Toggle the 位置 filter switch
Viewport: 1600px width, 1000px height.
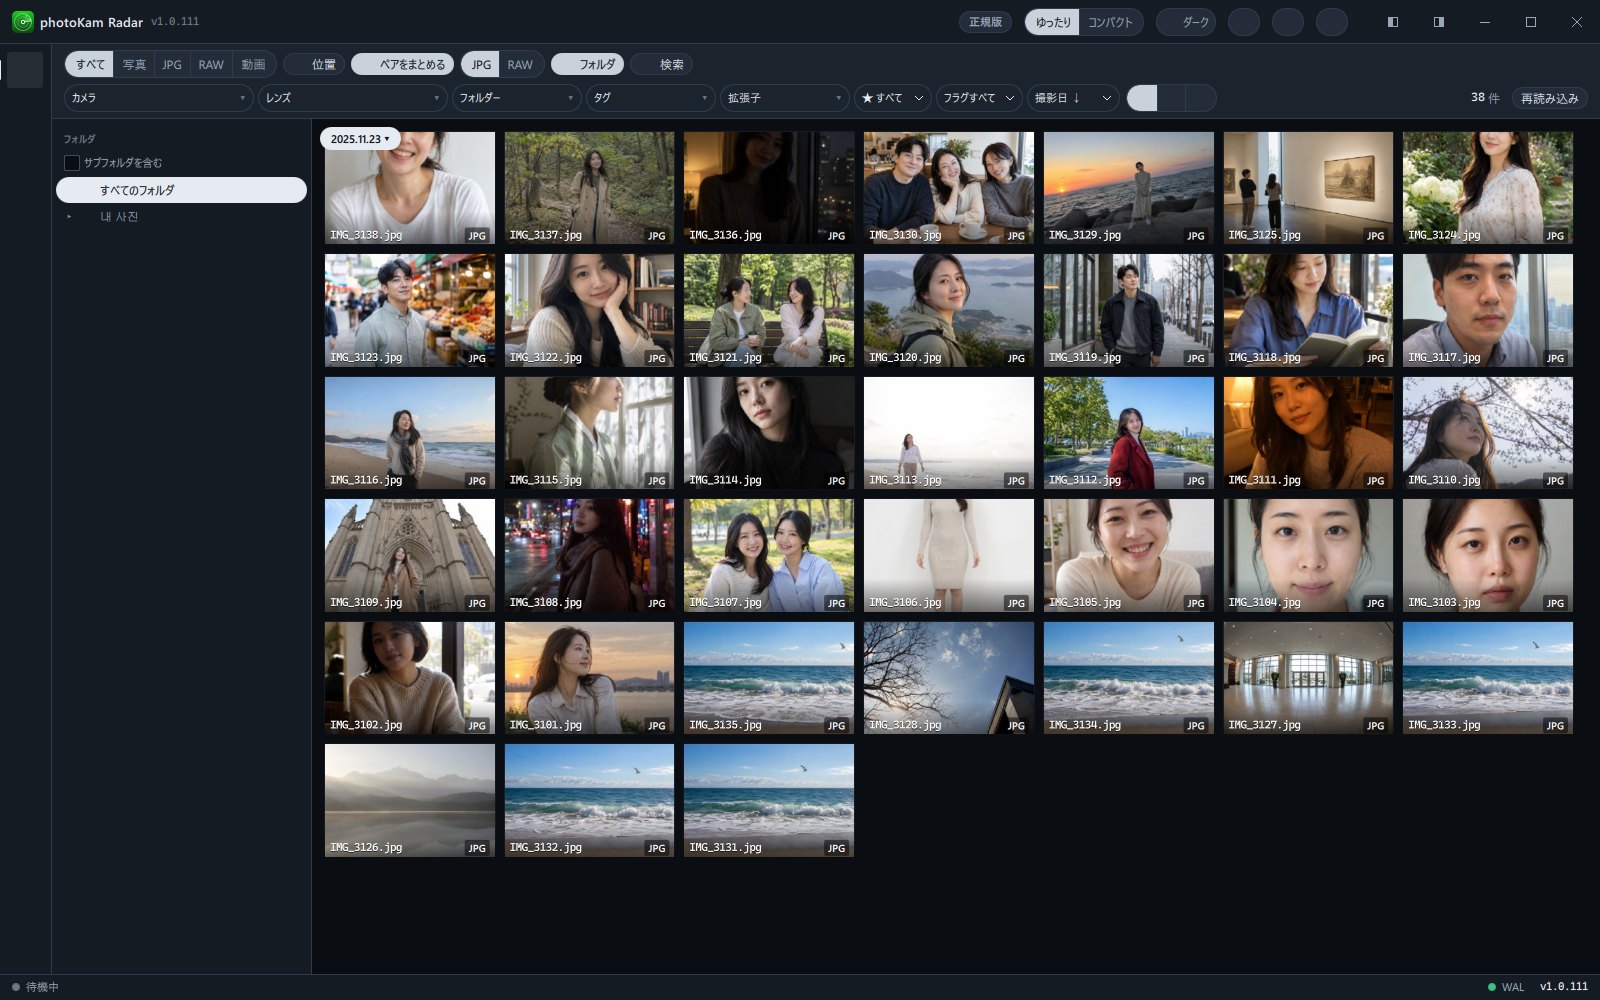tap(314, 64)
